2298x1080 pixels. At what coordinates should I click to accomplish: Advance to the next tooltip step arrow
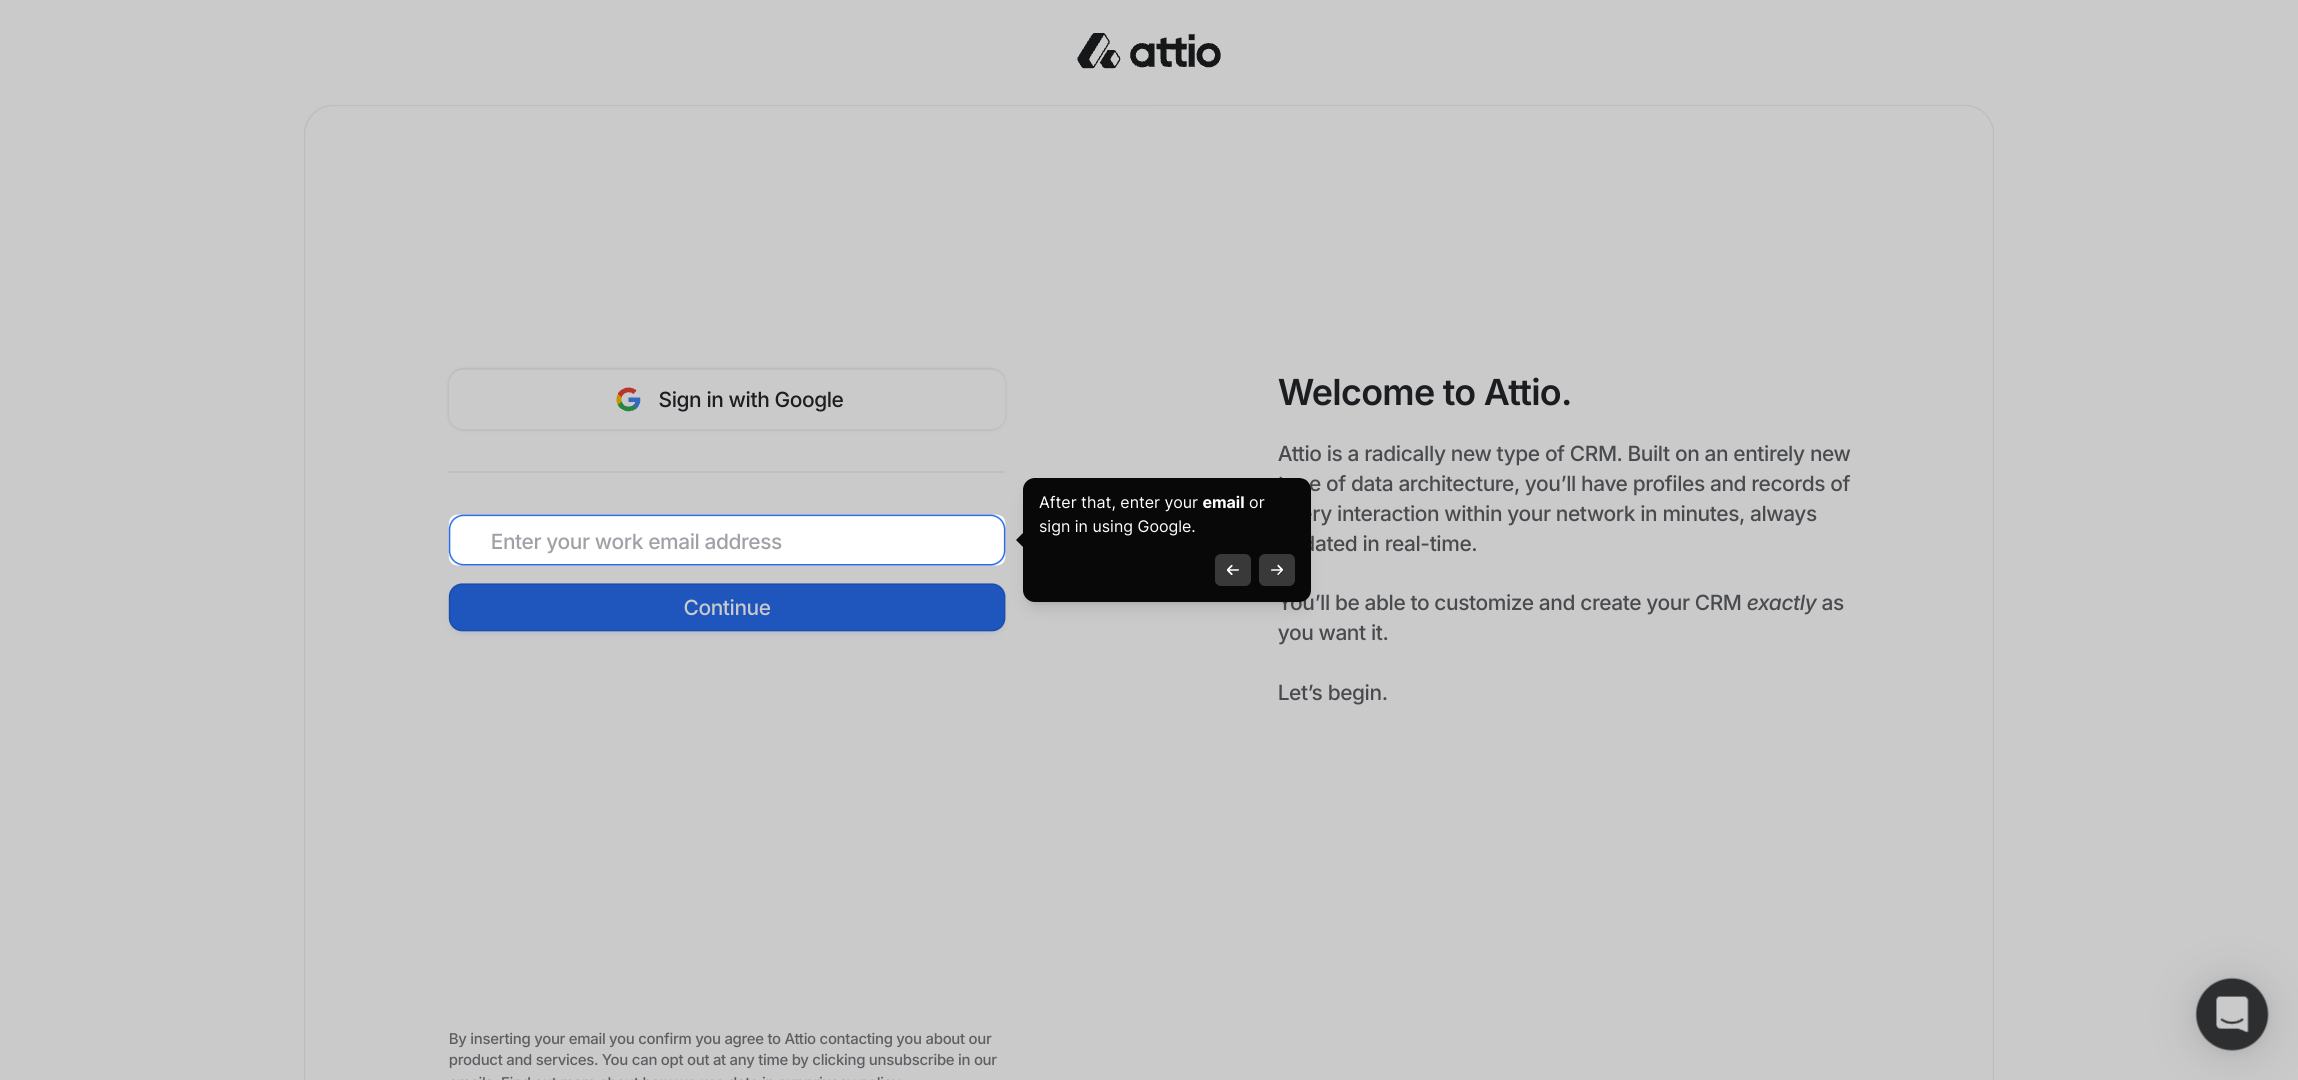pos(1277,570)
